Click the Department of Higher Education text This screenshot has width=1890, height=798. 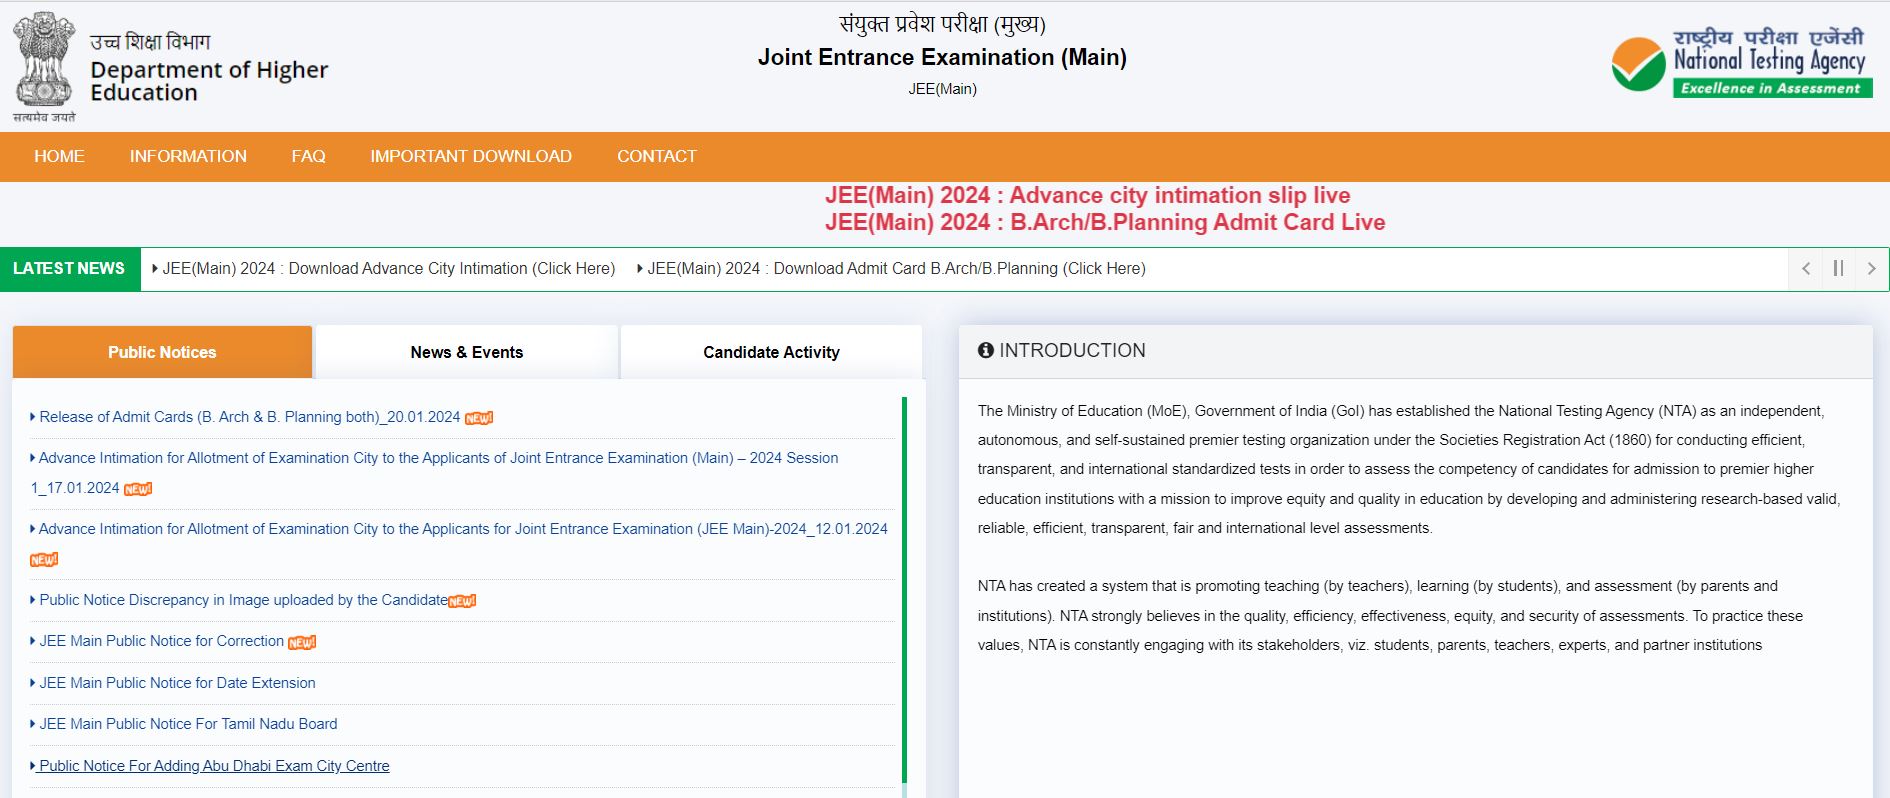click(x=209, y=81)
